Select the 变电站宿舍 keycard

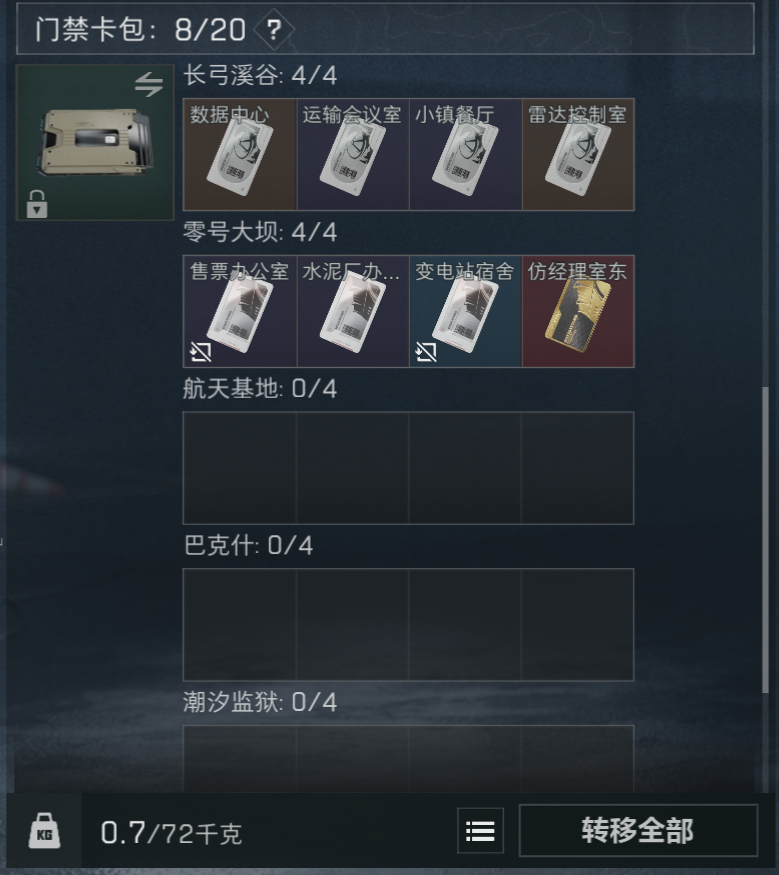click(465, 311)
